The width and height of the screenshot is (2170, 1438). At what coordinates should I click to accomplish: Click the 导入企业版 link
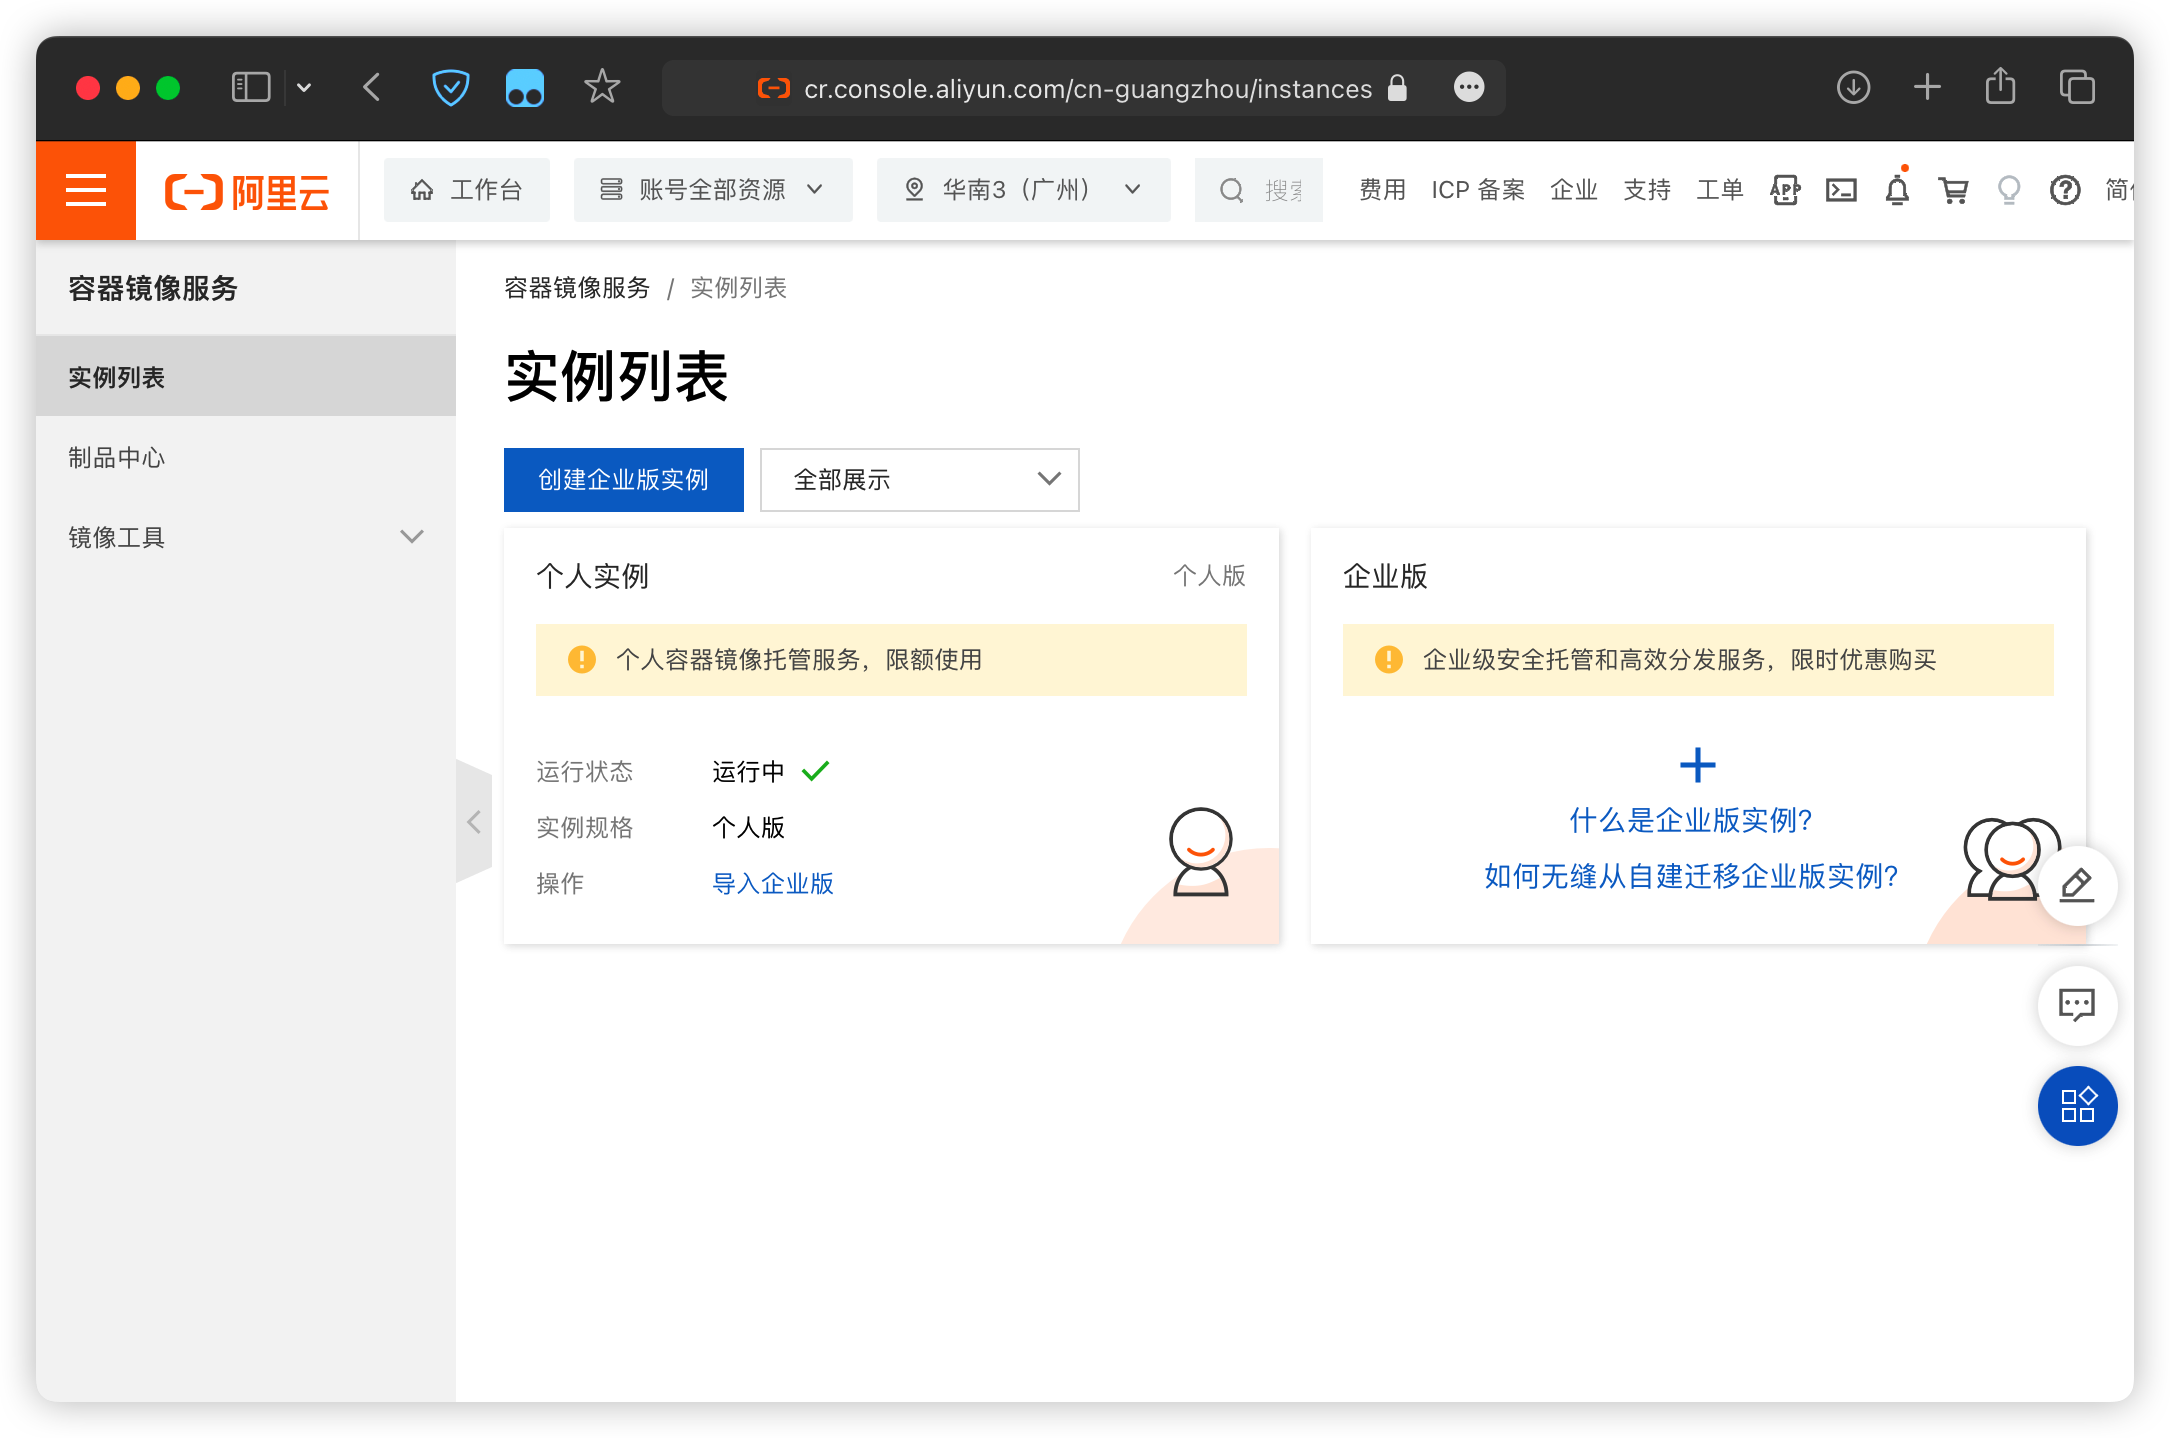click(772, 884)
